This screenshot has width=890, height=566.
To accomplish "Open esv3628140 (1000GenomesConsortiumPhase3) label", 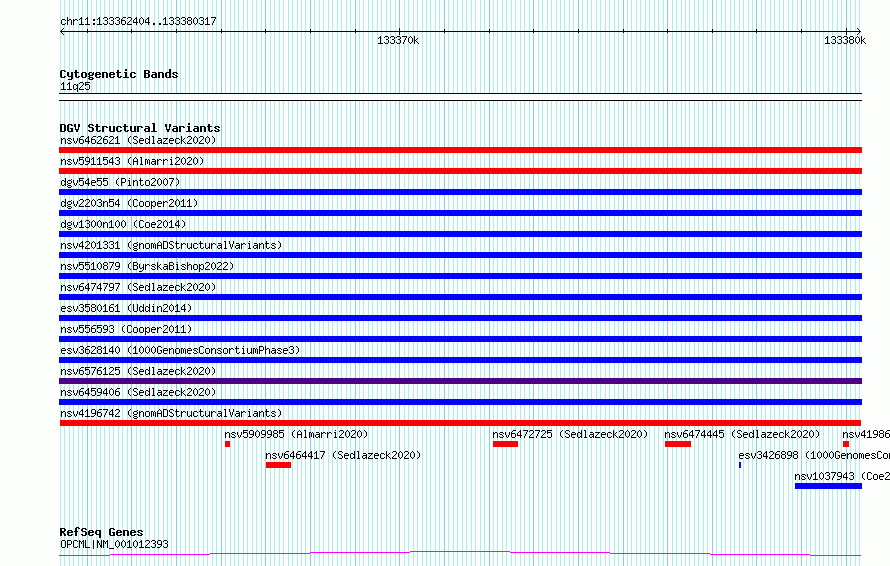I will click(180, 350).
